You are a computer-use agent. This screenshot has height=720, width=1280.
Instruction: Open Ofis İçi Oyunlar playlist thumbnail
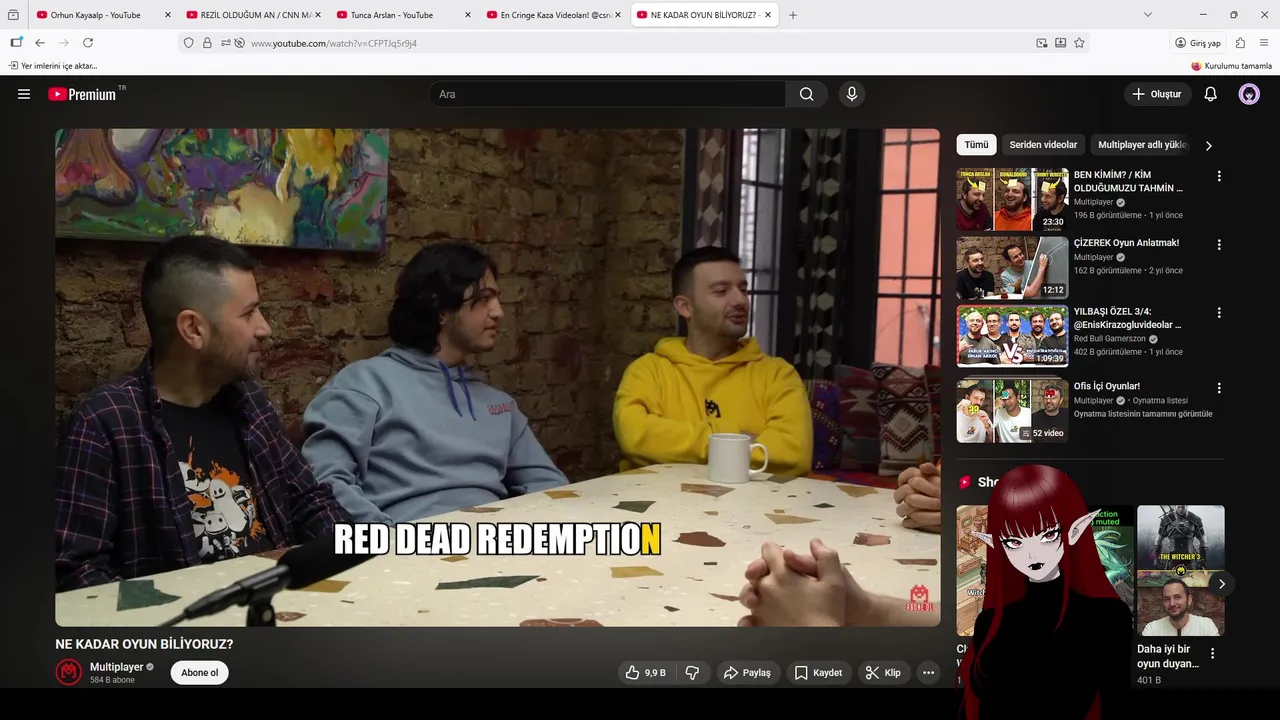pyautogui.click(x=1012, y=410)
